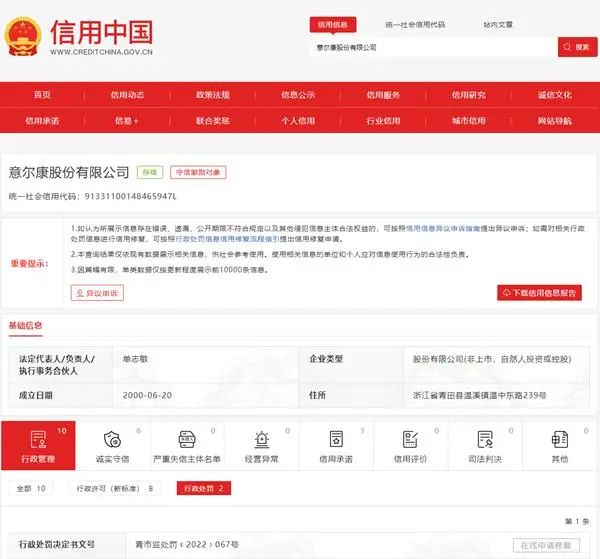
Task: Open the 信用承诺 icon
Action: coord(336,439)
